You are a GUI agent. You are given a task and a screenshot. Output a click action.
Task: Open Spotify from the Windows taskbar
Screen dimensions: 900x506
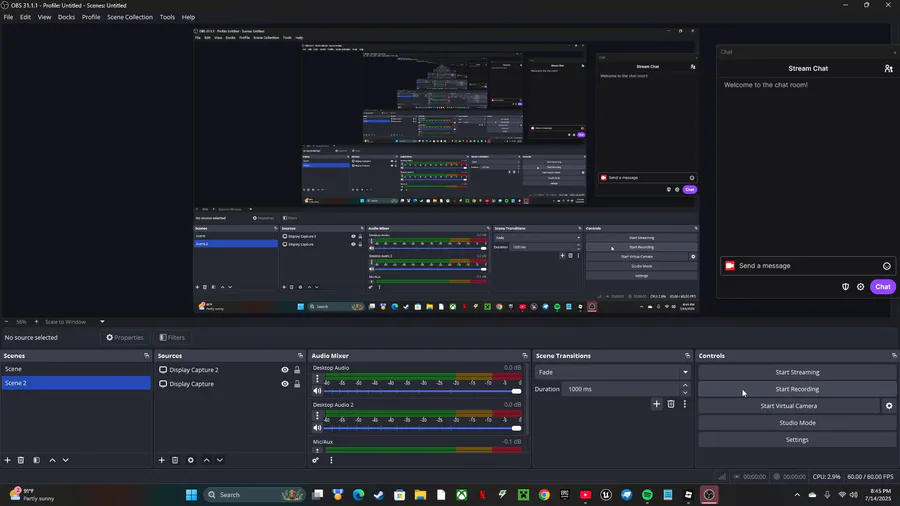click(x=647, y=495)
